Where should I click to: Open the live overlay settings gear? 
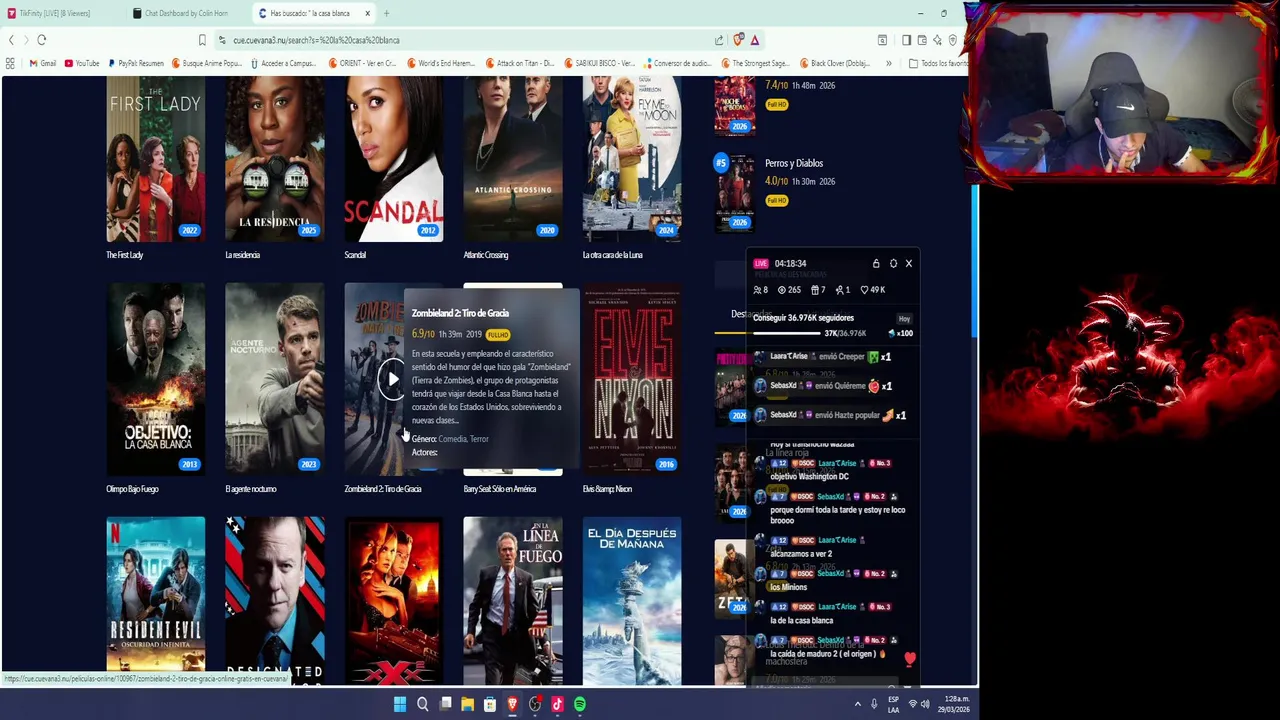point(893,264)
